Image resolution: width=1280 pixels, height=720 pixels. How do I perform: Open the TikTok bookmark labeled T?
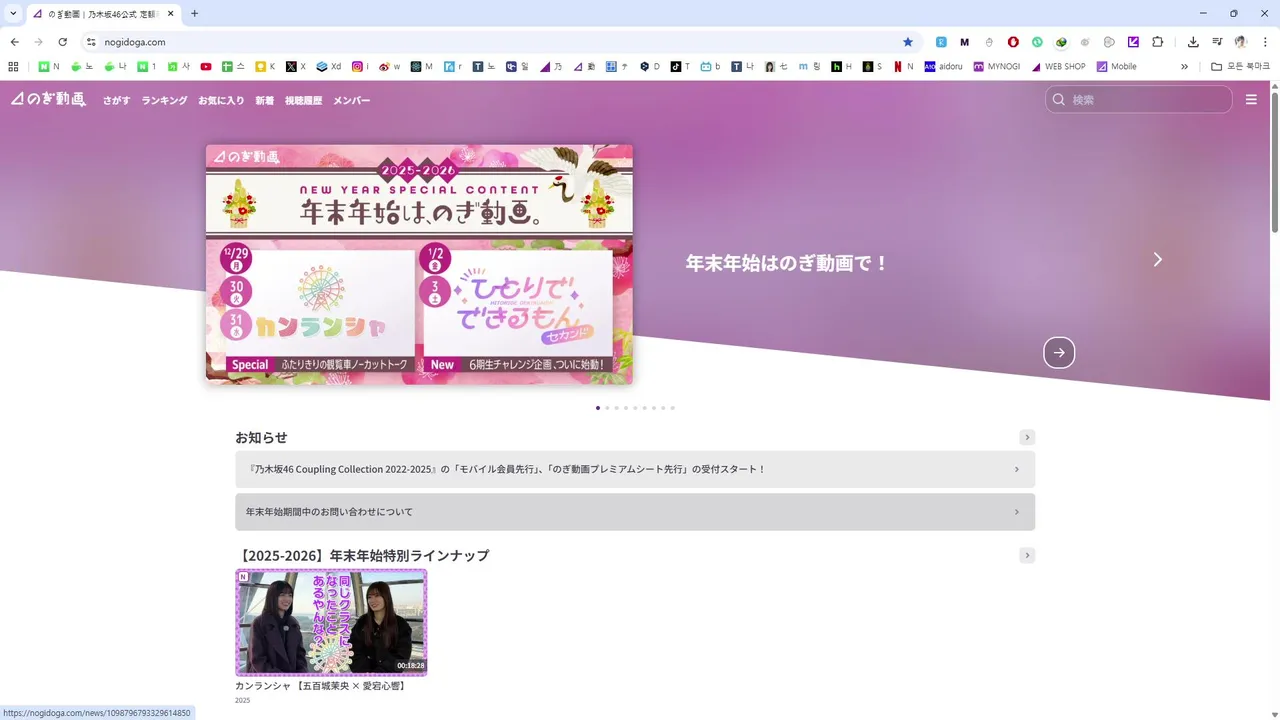680,67
